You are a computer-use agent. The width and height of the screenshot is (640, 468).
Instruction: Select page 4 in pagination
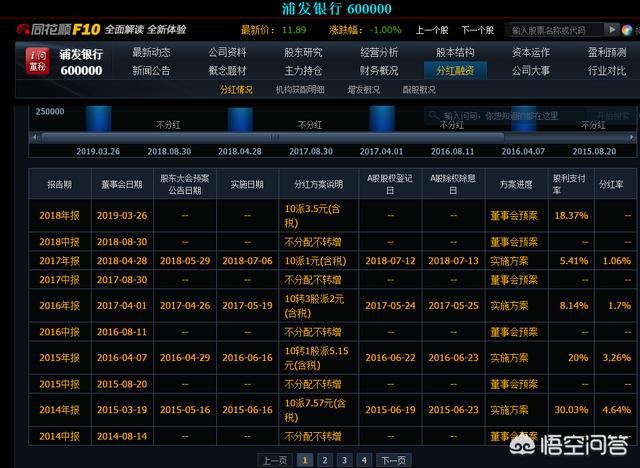pyautogui.click(x=364, y=461)
